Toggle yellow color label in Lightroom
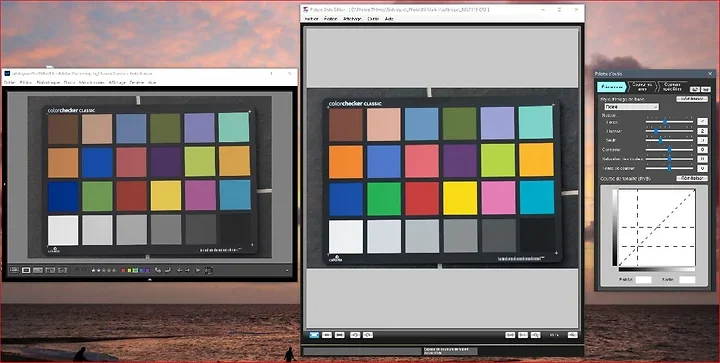This screenshot has width=720, height=363. (129, 270)
